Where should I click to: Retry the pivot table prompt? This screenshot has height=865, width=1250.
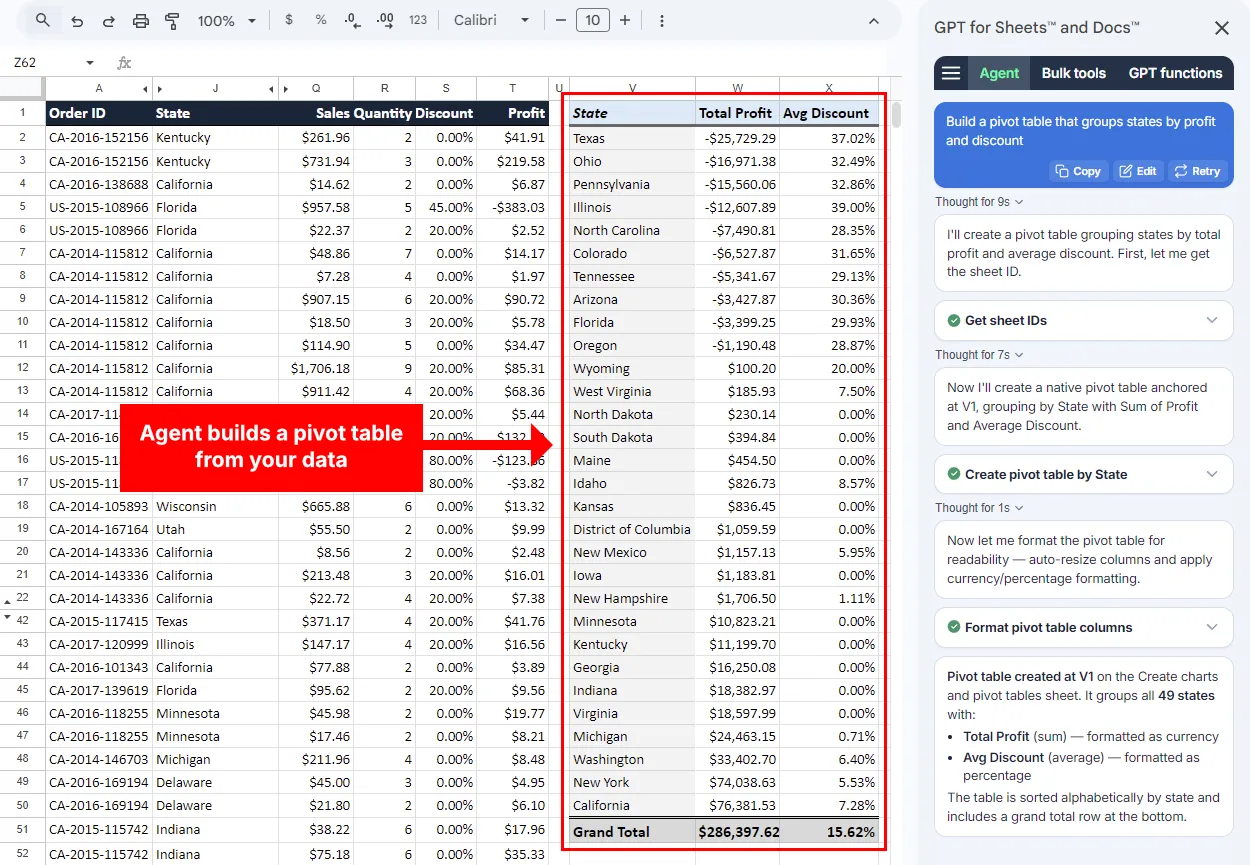[x=1197, y=171]
